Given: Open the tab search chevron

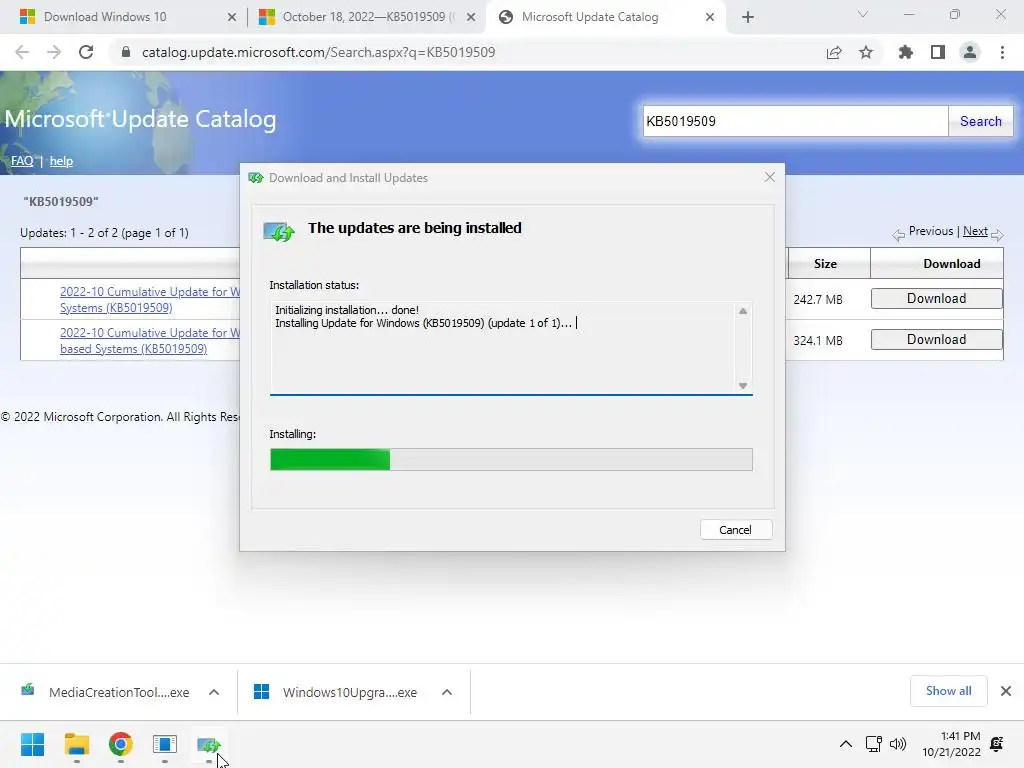Looking at the screenshot, I should pyautogui.click(x=863, y=14).
